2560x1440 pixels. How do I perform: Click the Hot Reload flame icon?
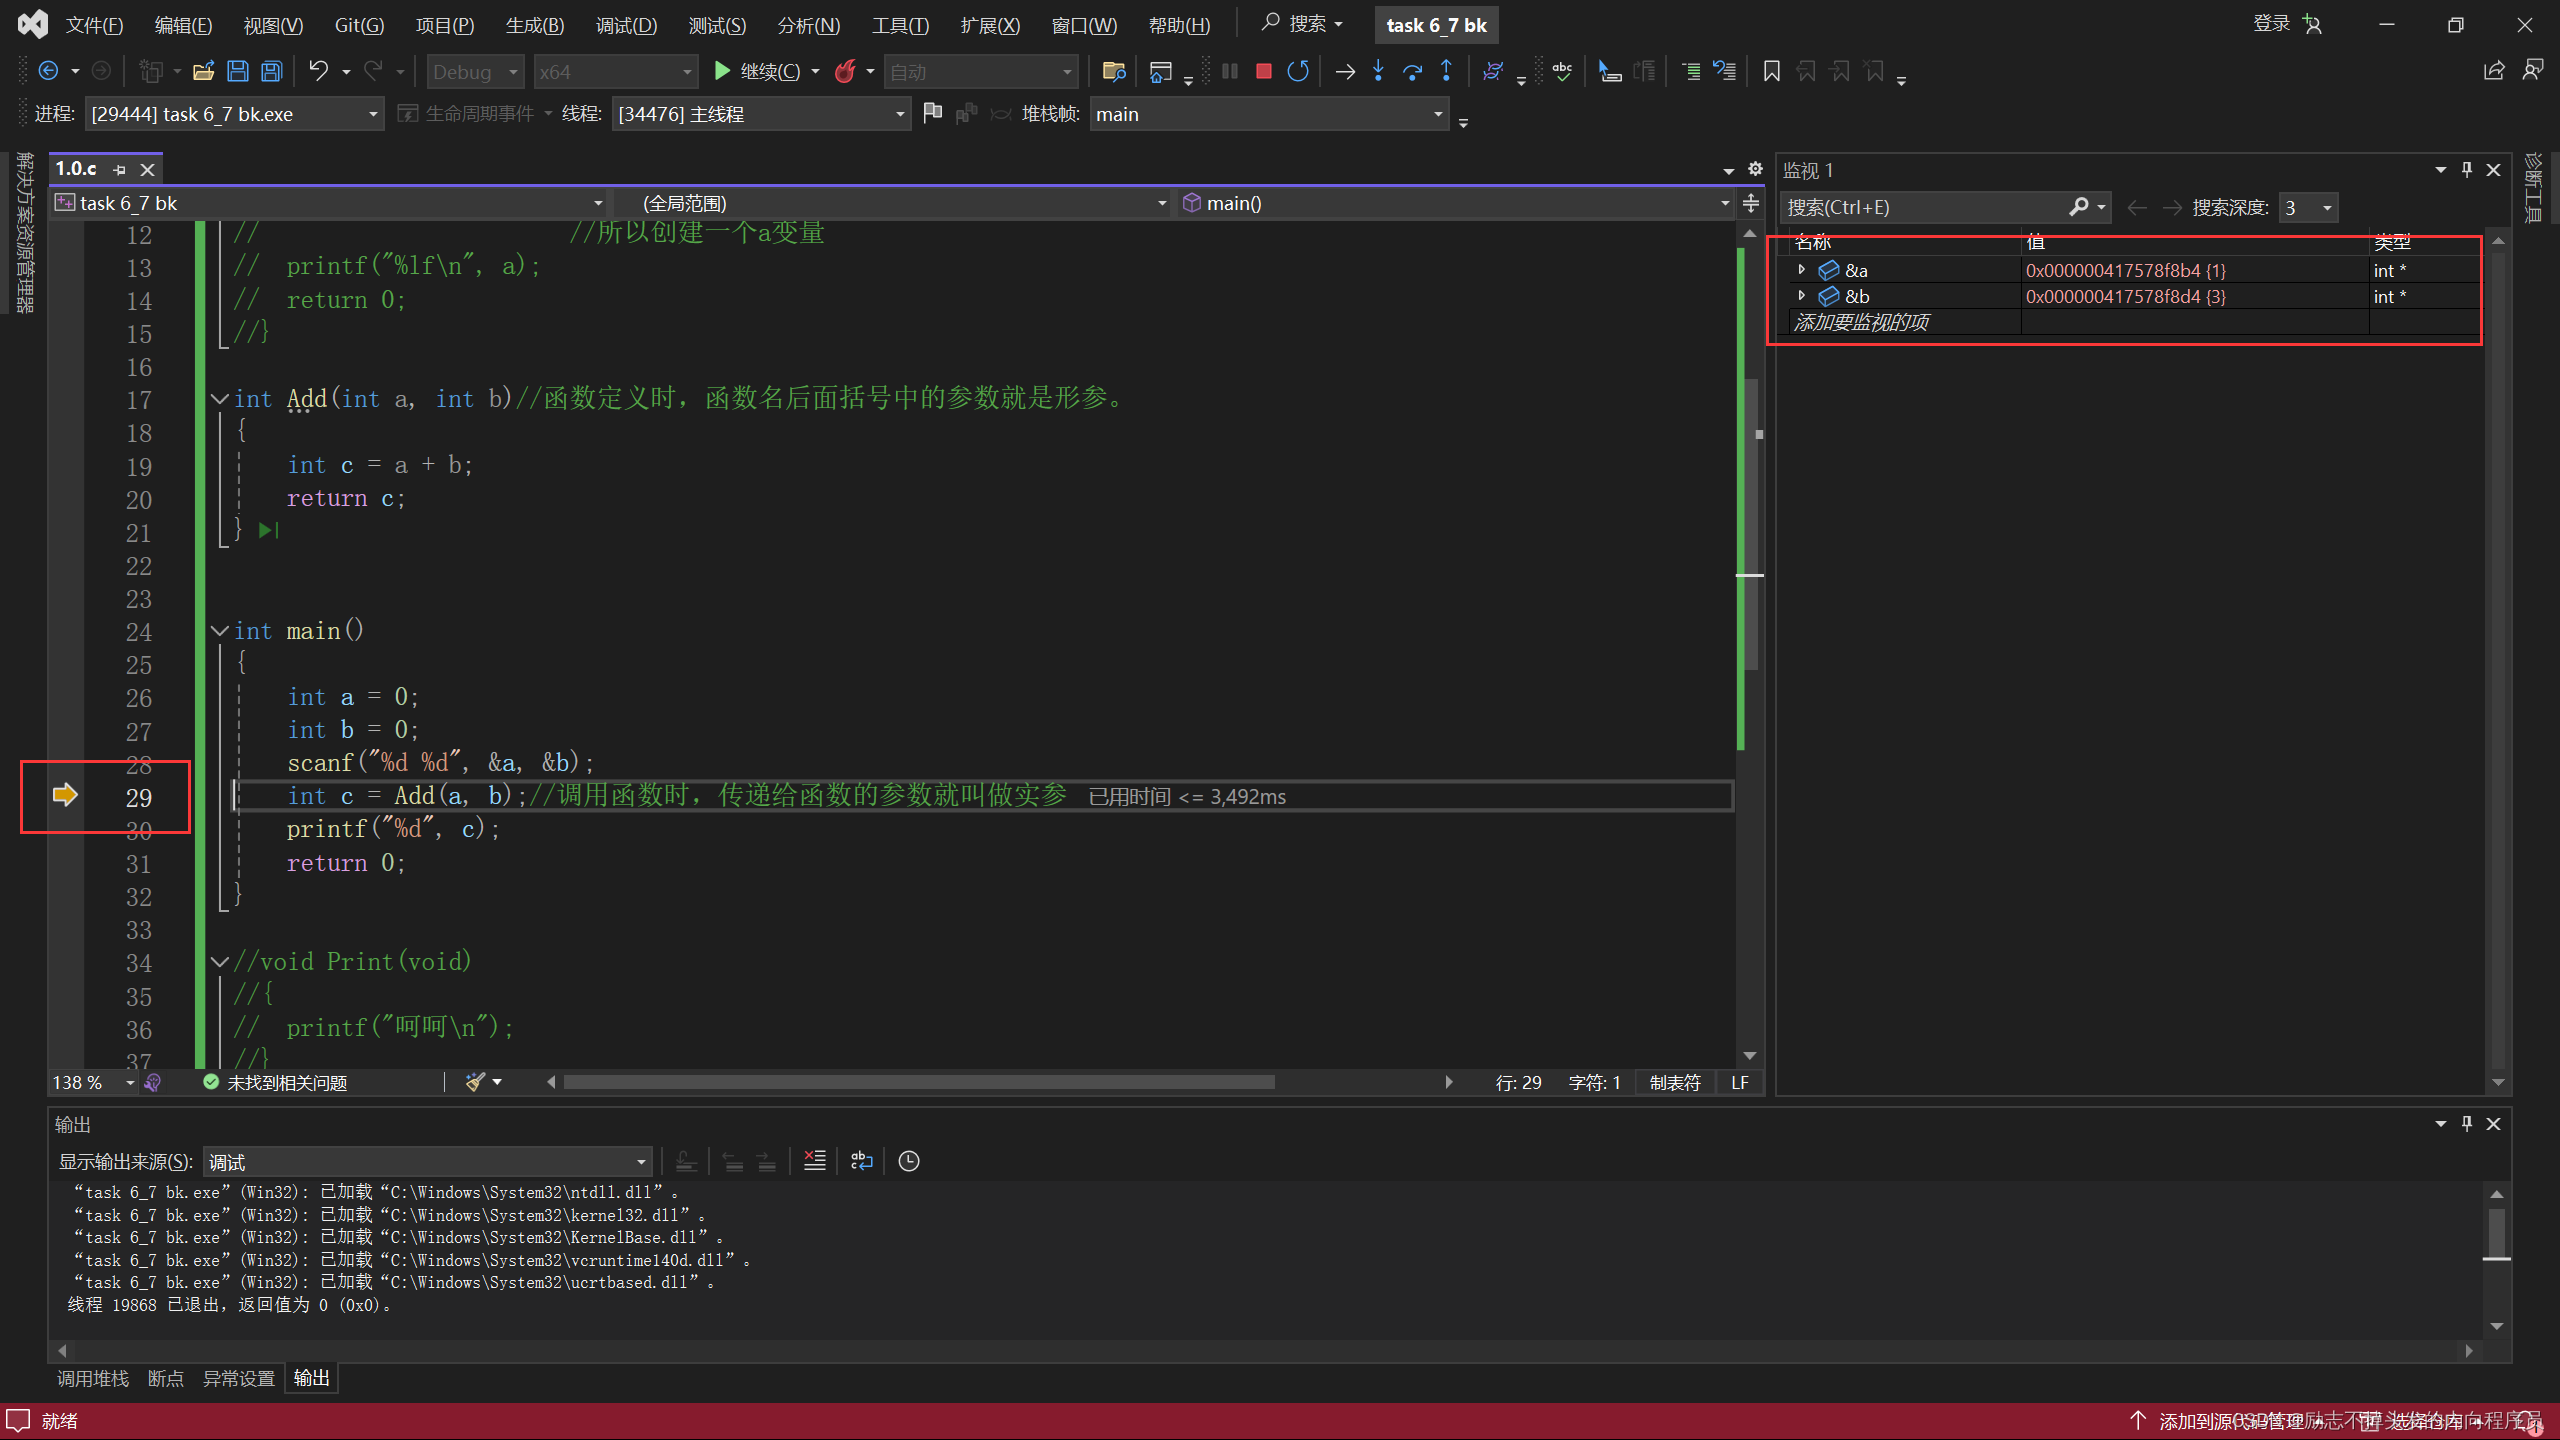coord(845,71)
